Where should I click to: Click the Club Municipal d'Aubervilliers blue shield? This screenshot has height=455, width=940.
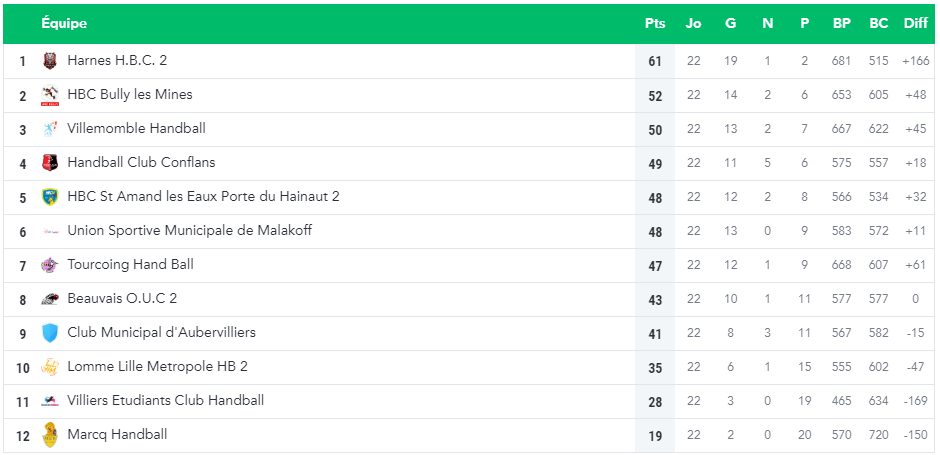pyautogui.click(x=50, y=333)
